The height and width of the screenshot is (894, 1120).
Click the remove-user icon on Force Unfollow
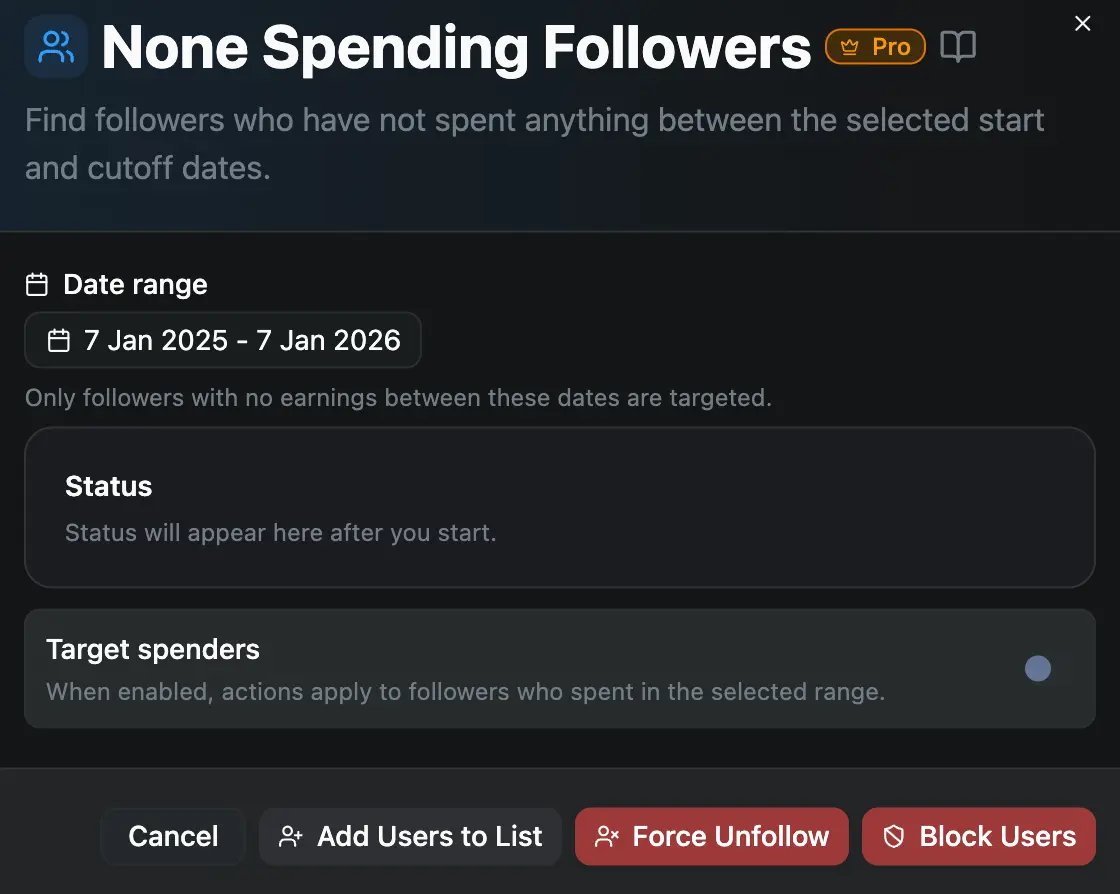click(x=606, y=836)
